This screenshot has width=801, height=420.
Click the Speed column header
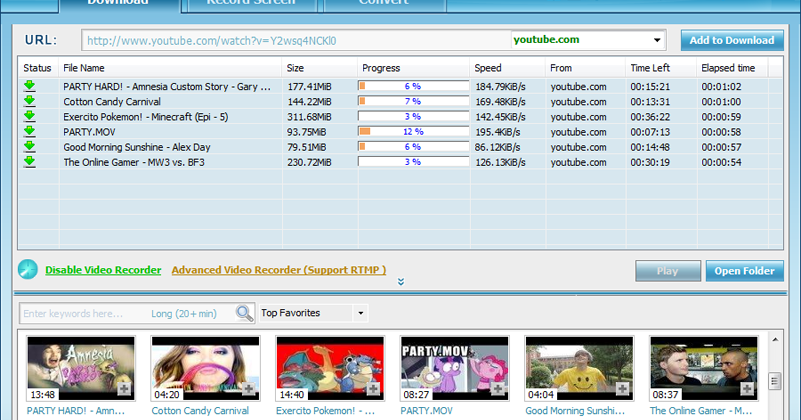tap(507, 68)
